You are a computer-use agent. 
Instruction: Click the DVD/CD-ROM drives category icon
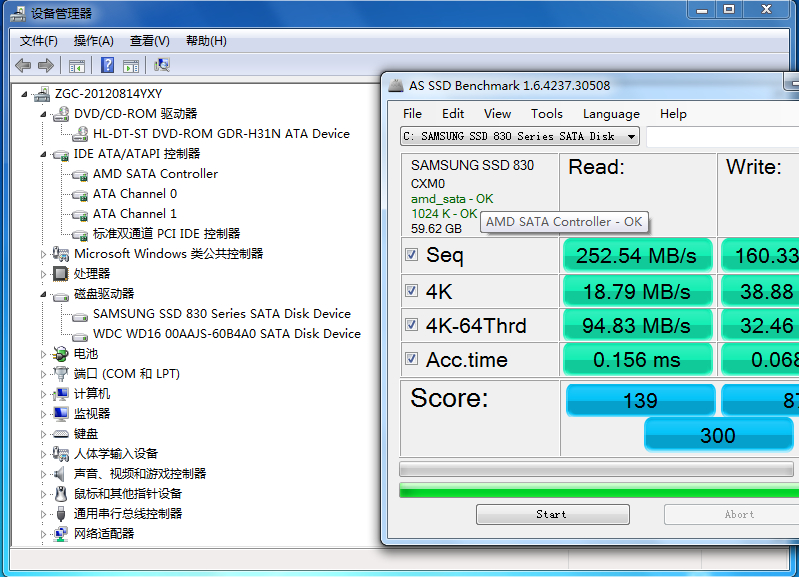tap(61, 114)
